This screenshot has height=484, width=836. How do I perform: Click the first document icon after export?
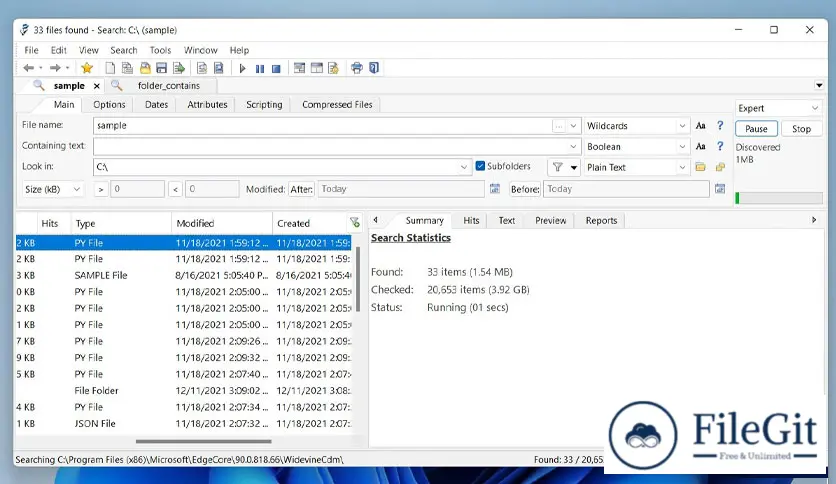point(202,68)
